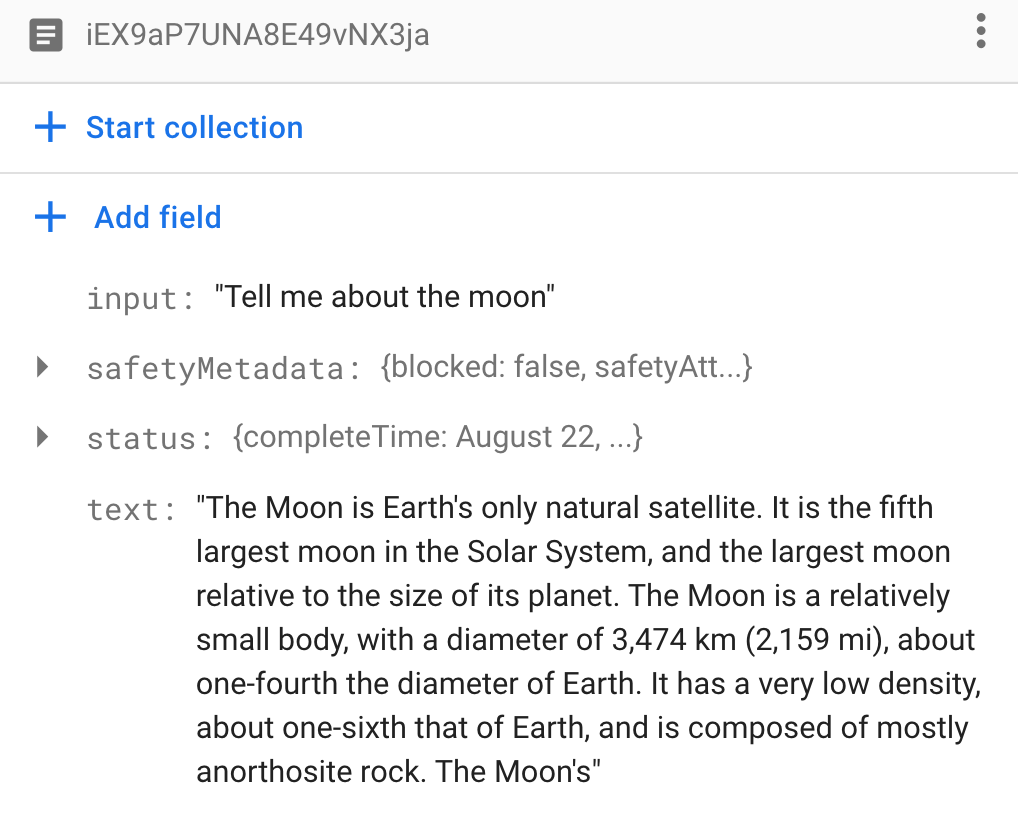Viewport: 1018px width, 828px height.
Task: Click the plus icon next to Add field
Action: [50, 217]
